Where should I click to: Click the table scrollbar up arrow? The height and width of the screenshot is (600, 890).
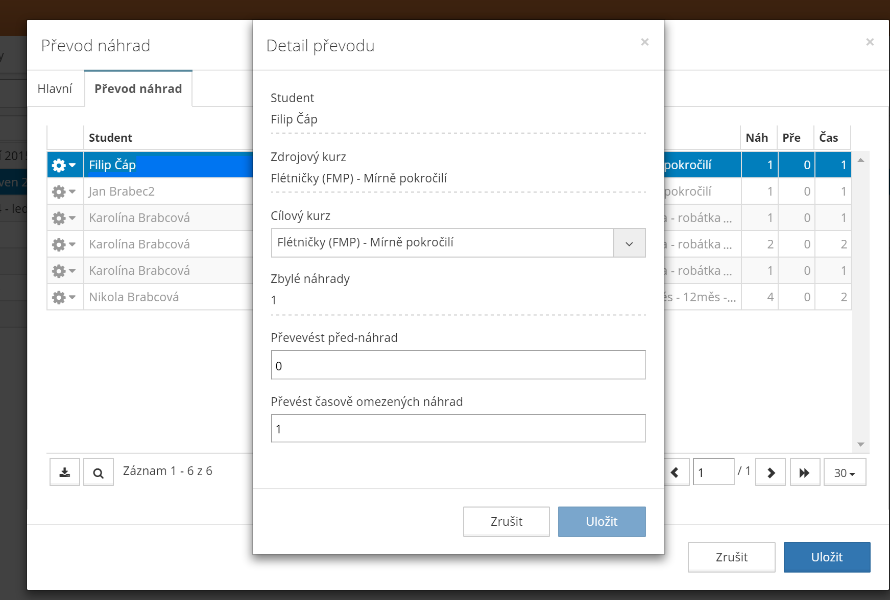(860, 161)
